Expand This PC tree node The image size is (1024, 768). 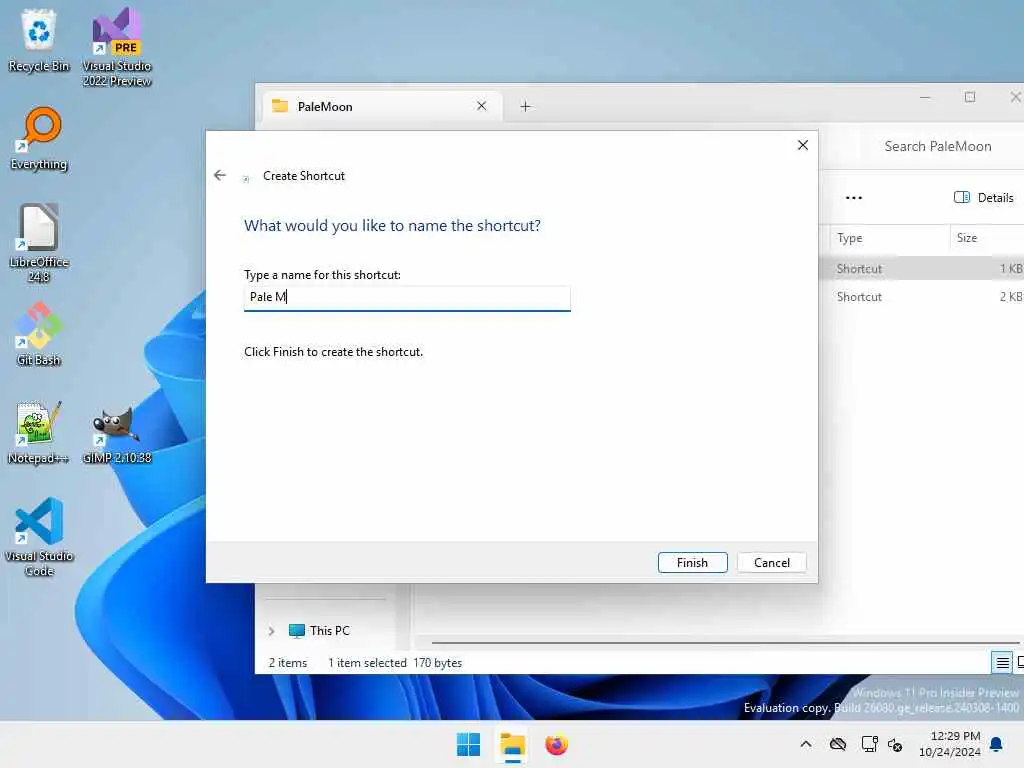(x=271, y=631)
